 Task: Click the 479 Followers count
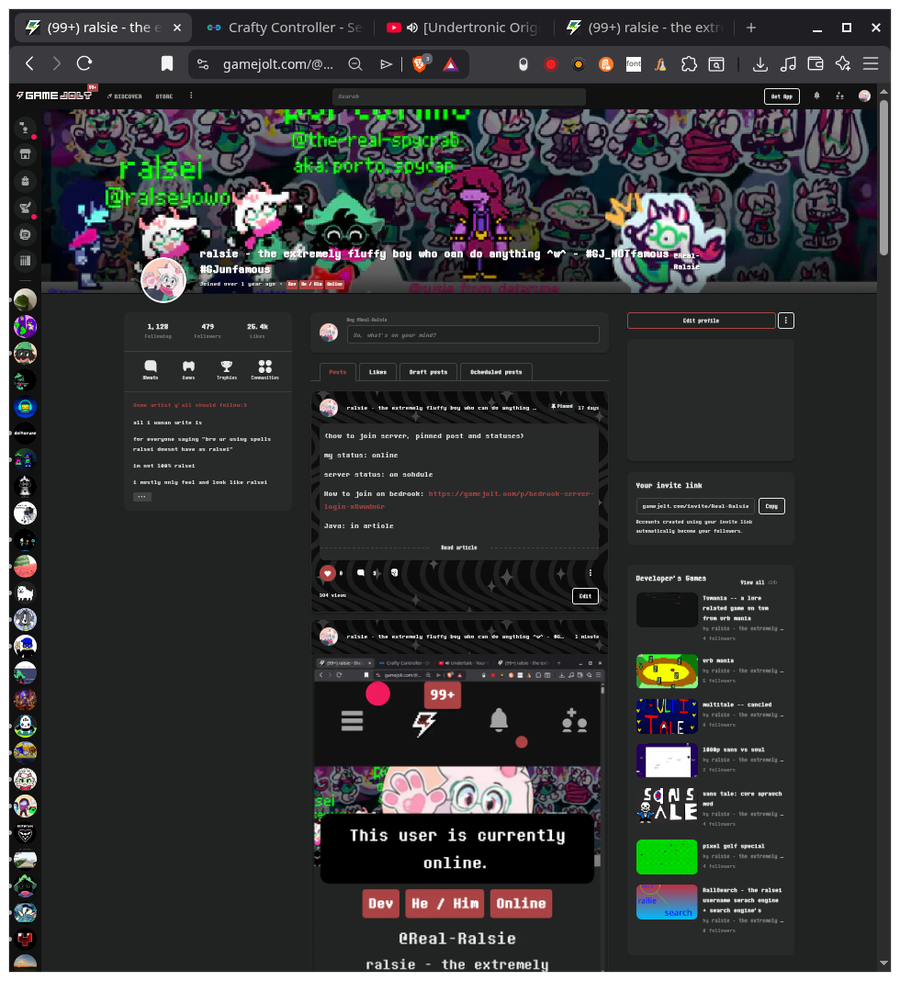click(x=208, y=330)
